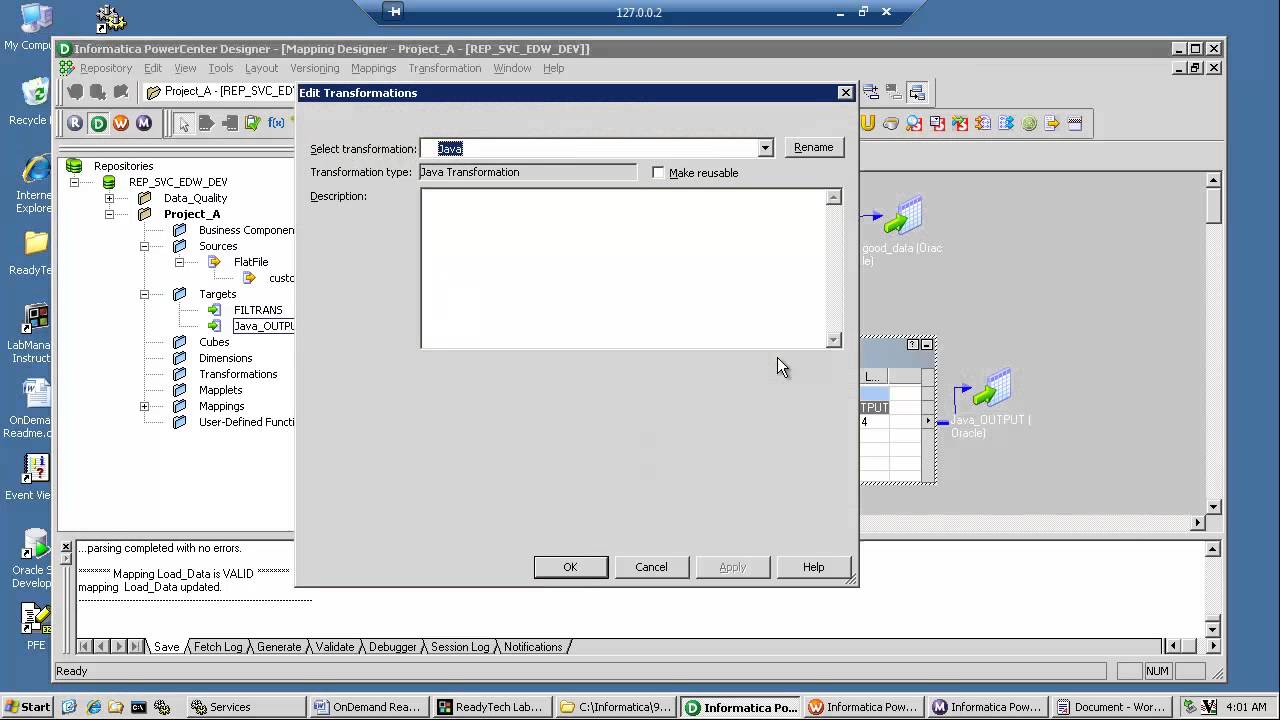Toggle the Make reusable checkbox

(x=658, y=173)
